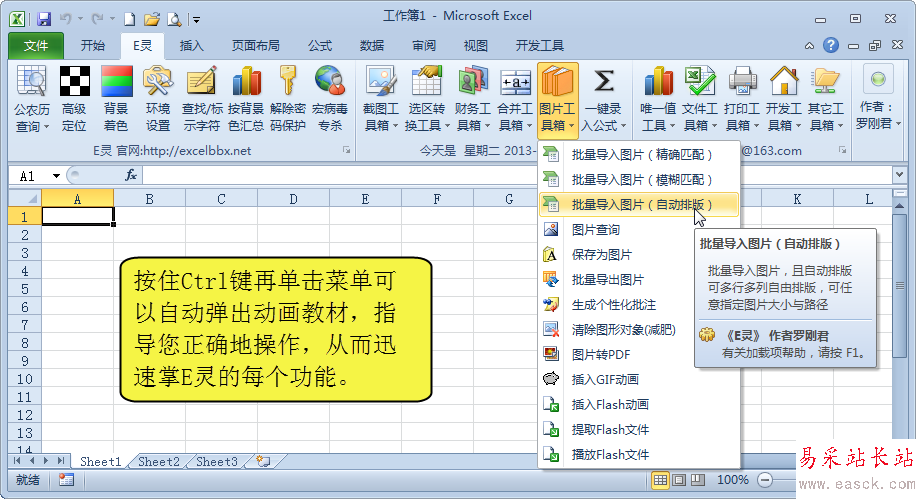The height and width of the screenshot is (499, 916).
Task: Click the macro record icon in status bar
Action: pos(66,480)
